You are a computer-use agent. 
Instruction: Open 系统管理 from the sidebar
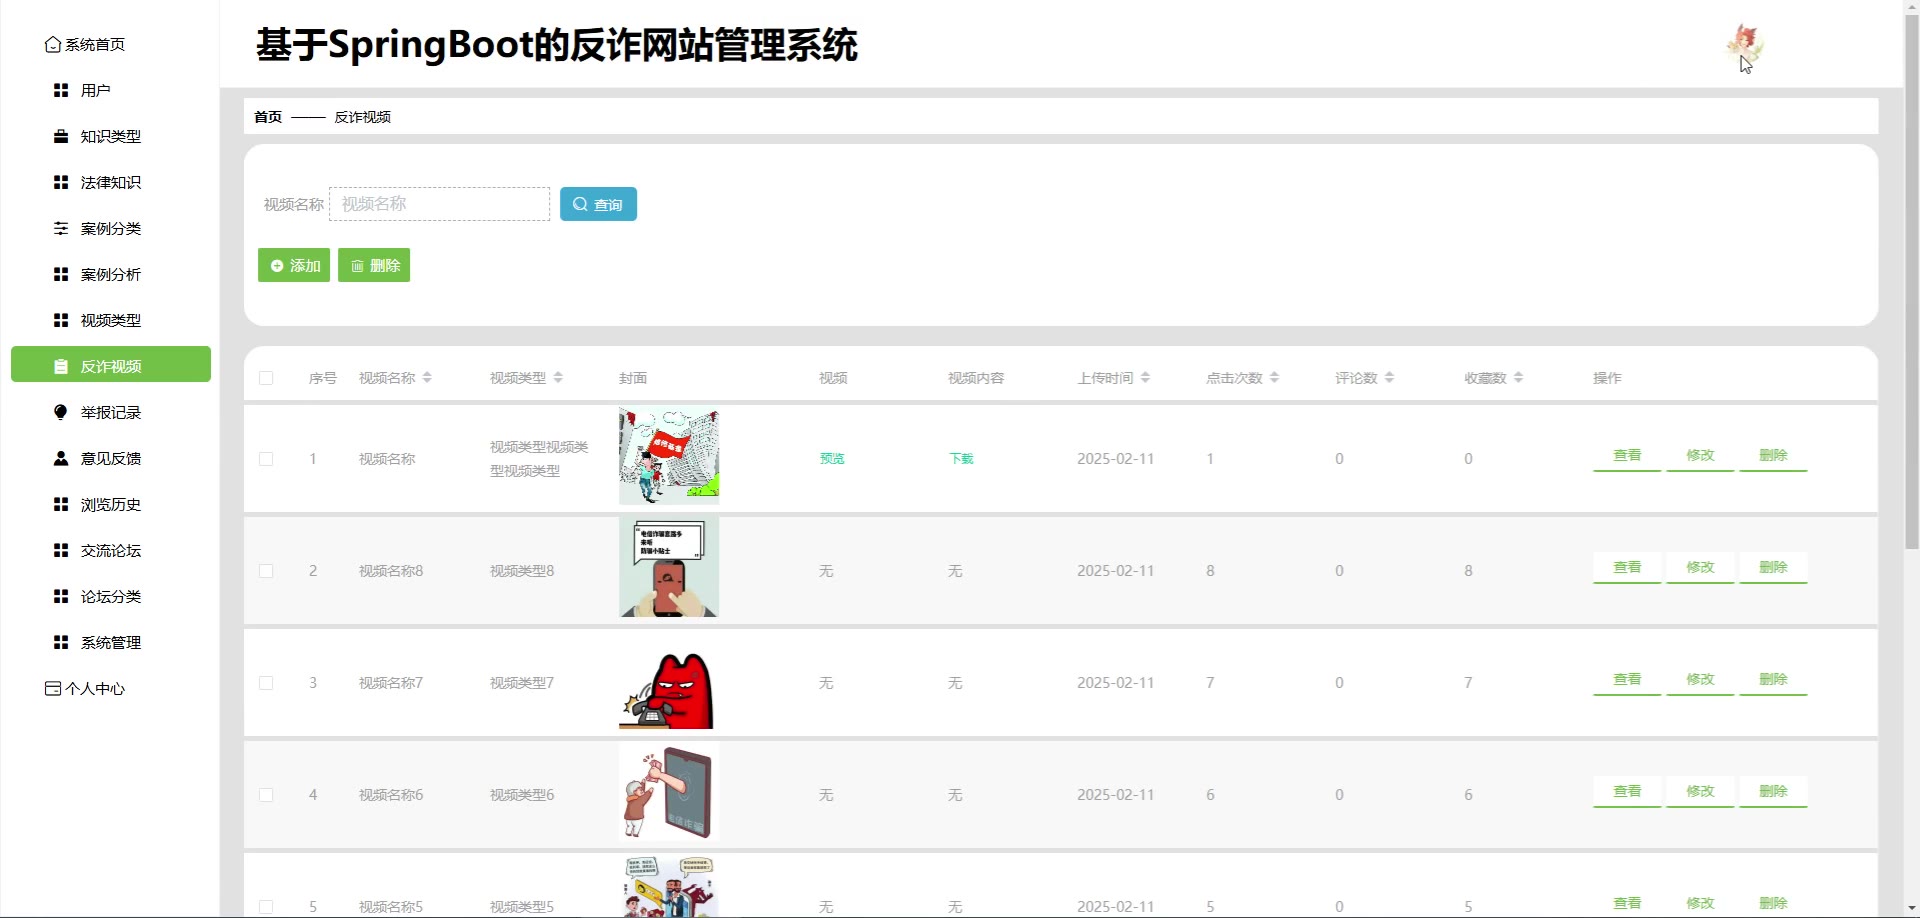pos(110,642)
